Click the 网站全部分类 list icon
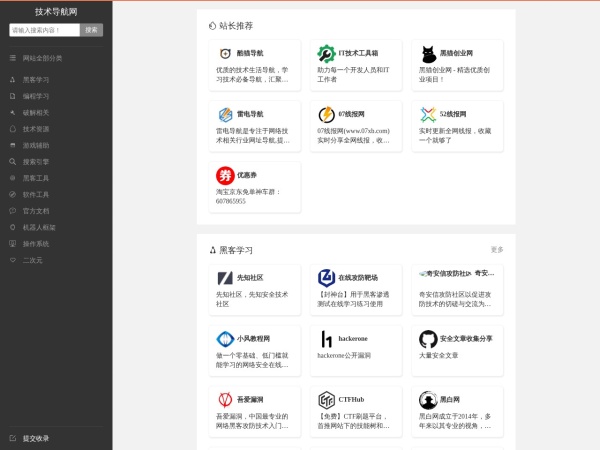This screenshot has width=600, height=450. [13, 58]
